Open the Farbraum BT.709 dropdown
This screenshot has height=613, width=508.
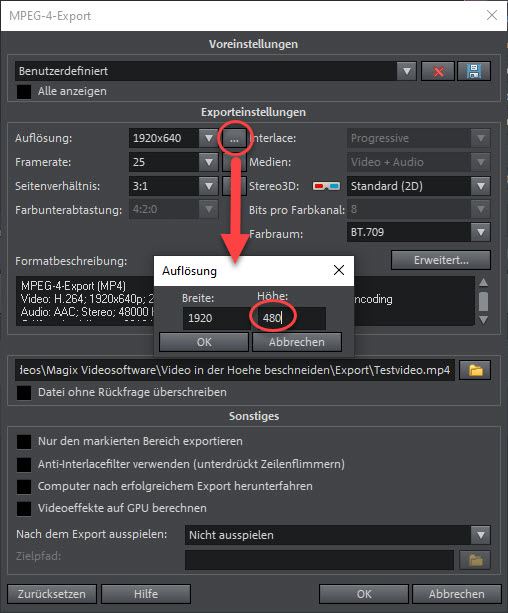[481, 233]
